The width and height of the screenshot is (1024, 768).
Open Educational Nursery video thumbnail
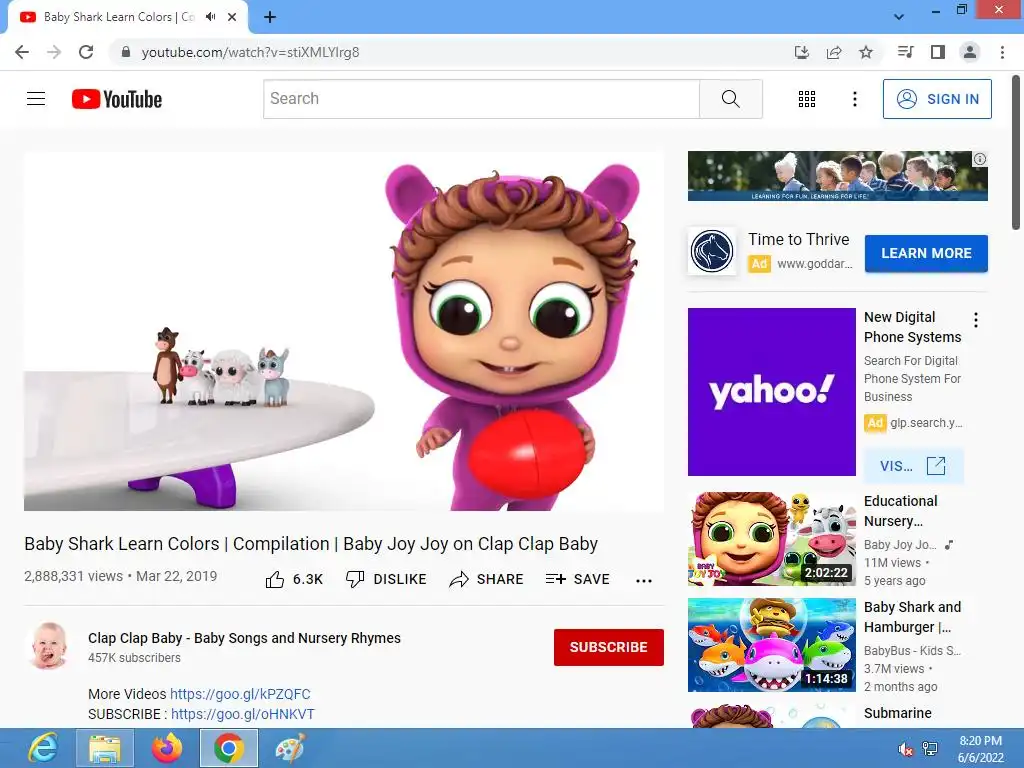click(x=771, y=539)
